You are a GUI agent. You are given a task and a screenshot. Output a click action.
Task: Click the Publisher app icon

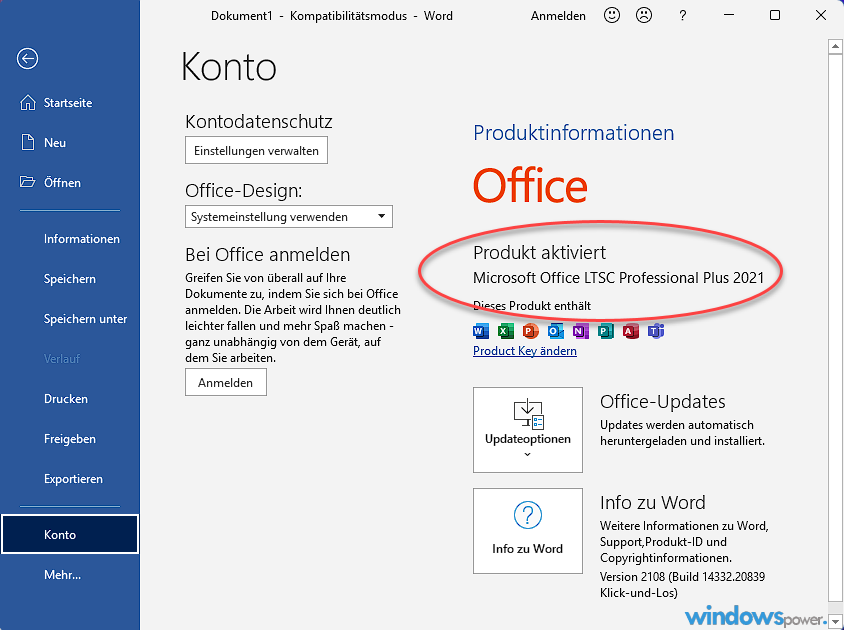[x=606, y=331]
